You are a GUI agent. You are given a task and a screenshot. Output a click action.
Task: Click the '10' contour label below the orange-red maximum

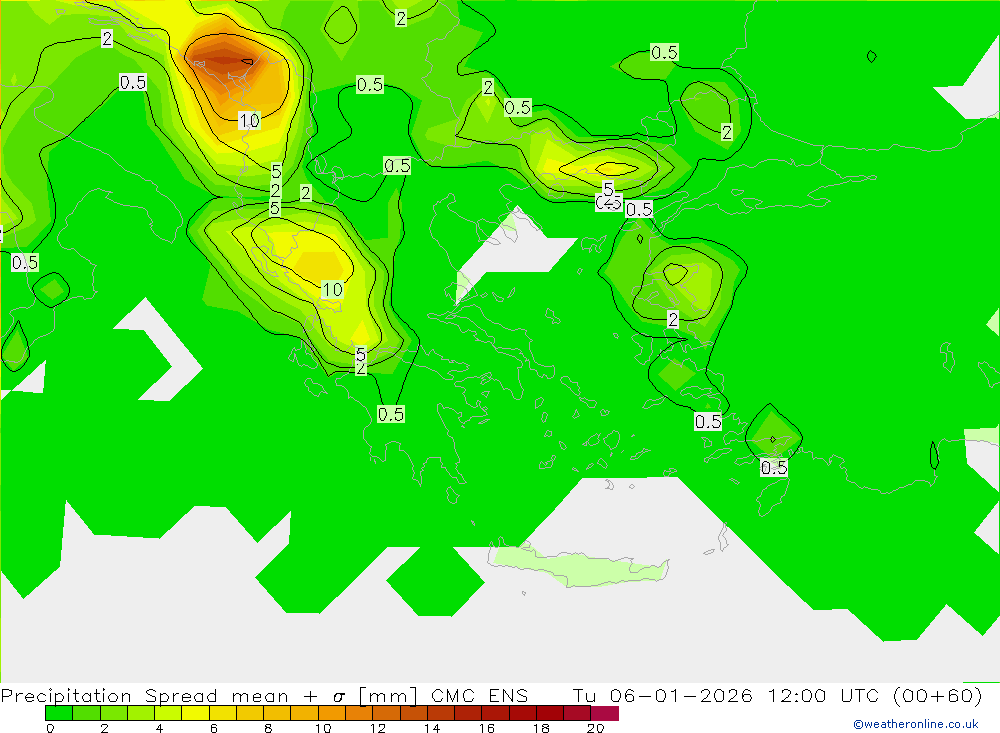(249, 121)
